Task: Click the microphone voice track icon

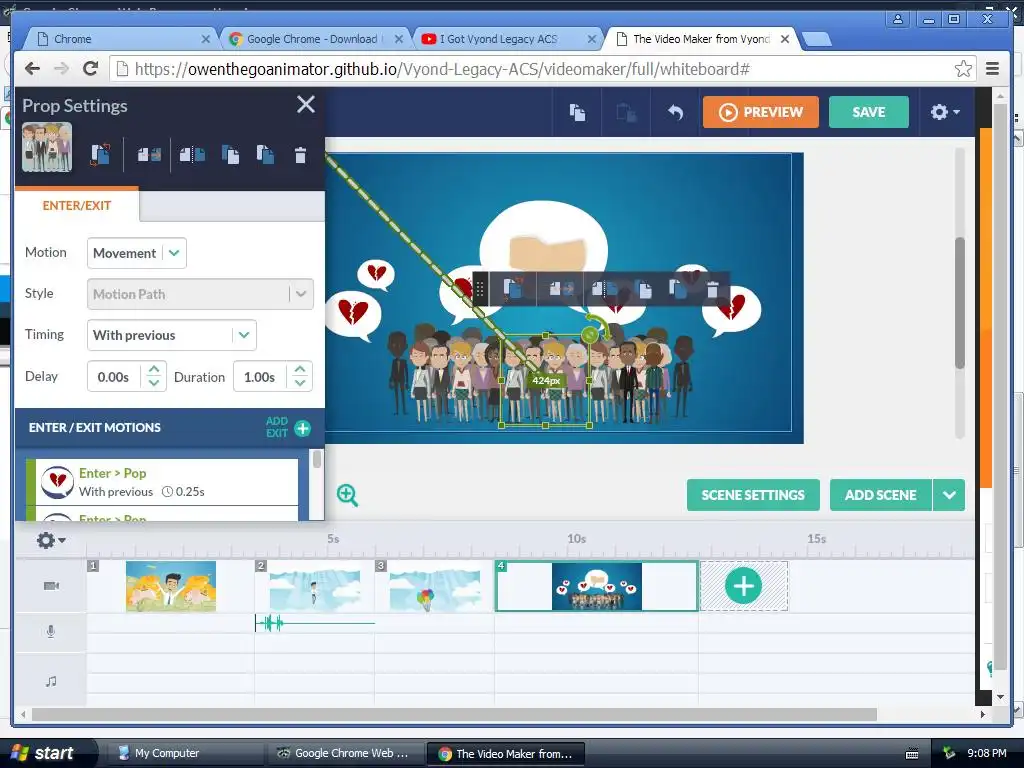Action: point(51,632)
